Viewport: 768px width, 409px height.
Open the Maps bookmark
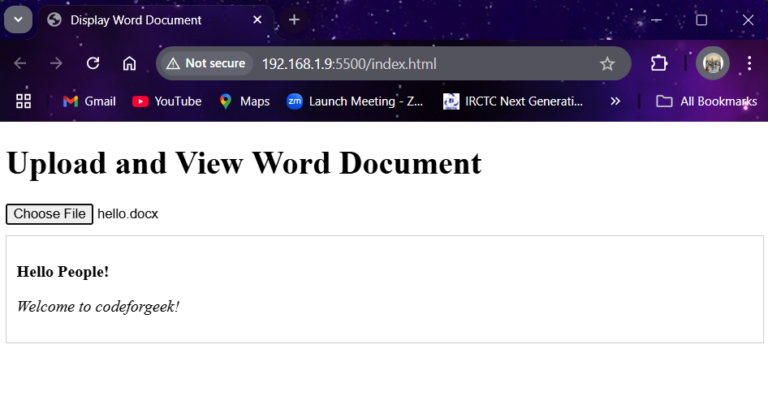click(x=244, y=101)
